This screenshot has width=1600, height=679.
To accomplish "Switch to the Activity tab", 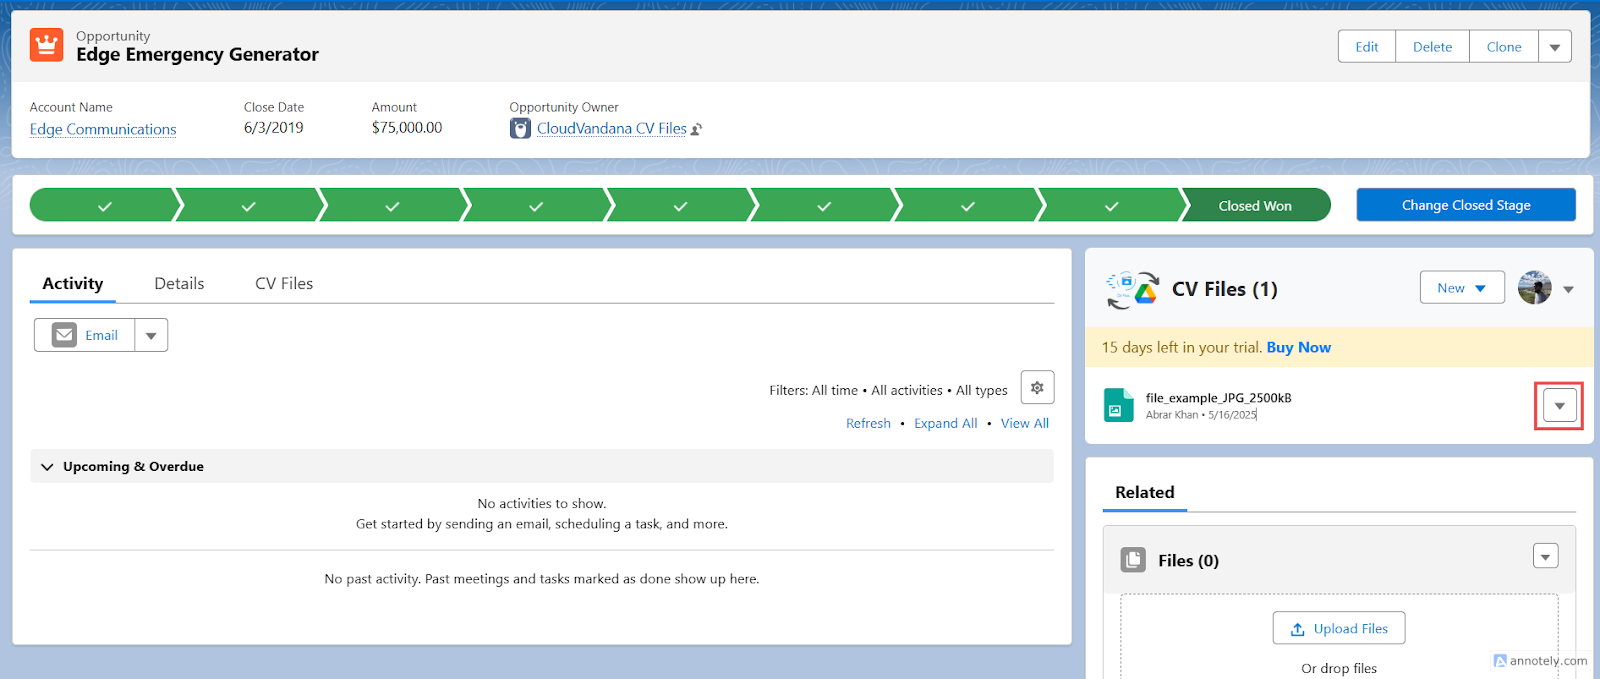I will coord(73,283).
